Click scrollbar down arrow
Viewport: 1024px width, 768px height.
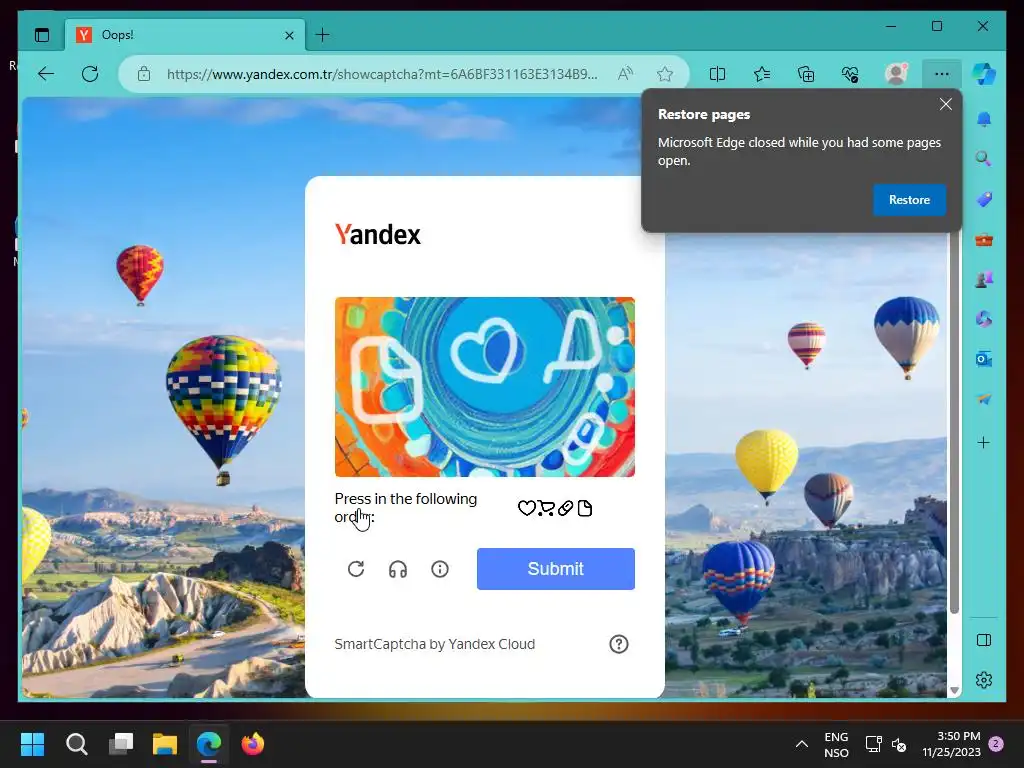pyautogui.click(x=954, y=690)
